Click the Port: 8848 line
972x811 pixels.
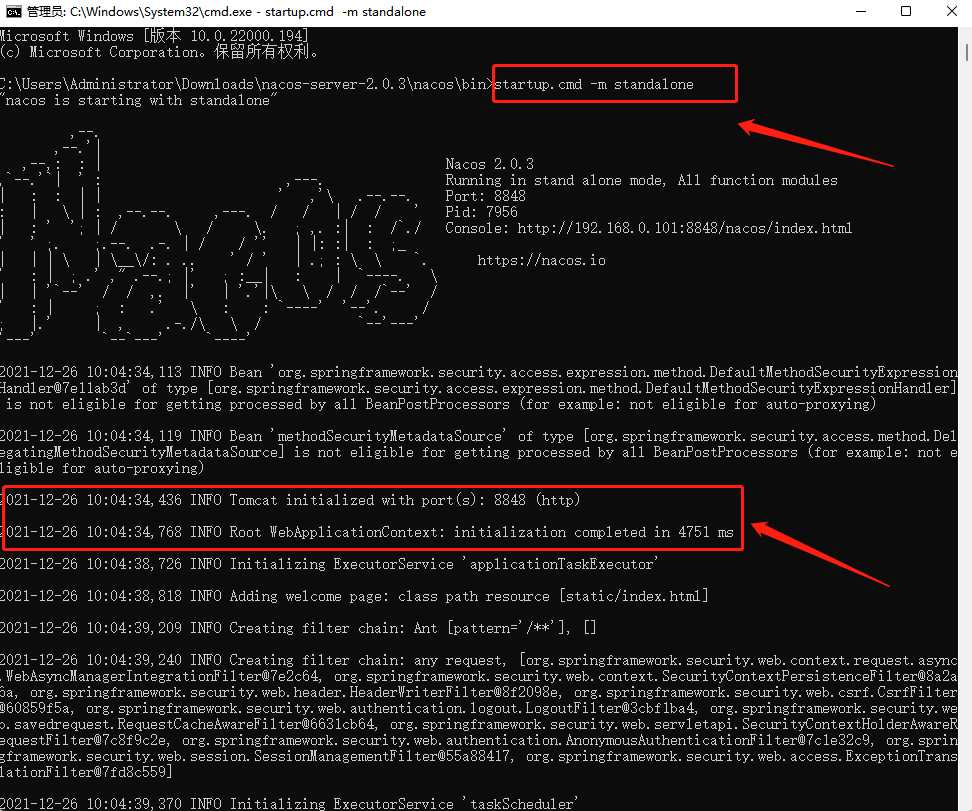[486, 196]
